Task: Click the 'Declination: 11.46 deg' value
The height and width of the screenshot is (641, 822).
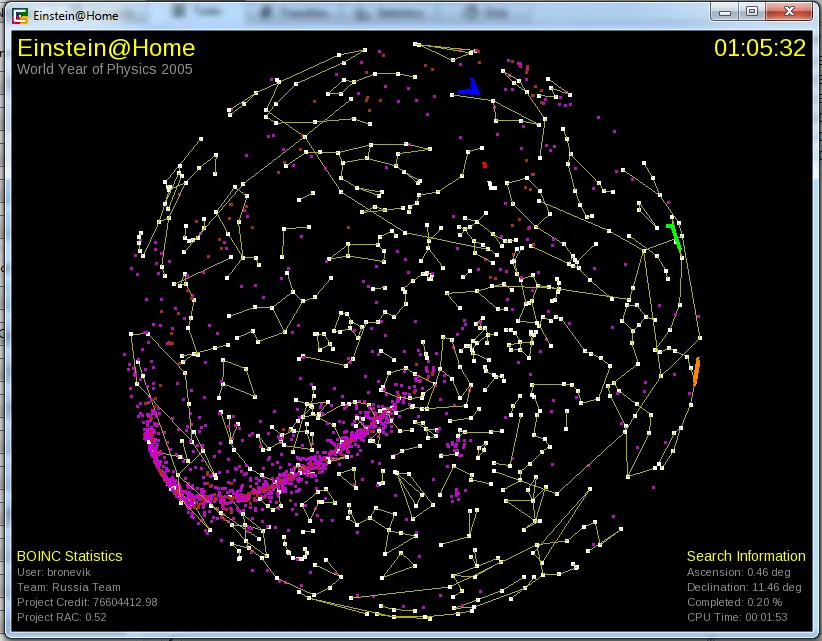Action: (744, 587)
